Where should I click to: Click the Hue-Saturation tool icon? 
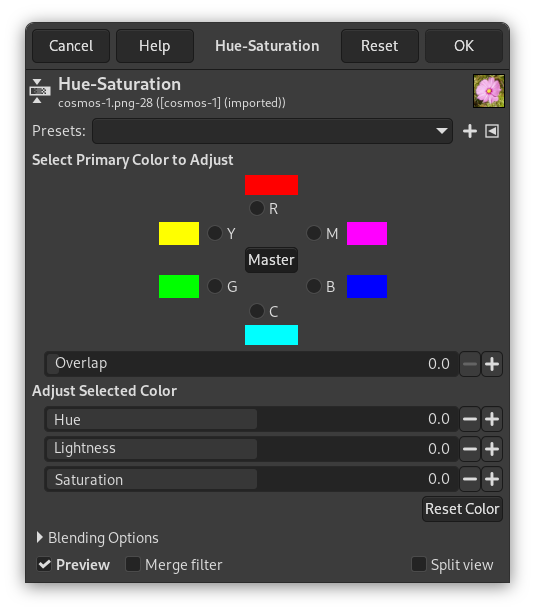[x=40, y=91]
